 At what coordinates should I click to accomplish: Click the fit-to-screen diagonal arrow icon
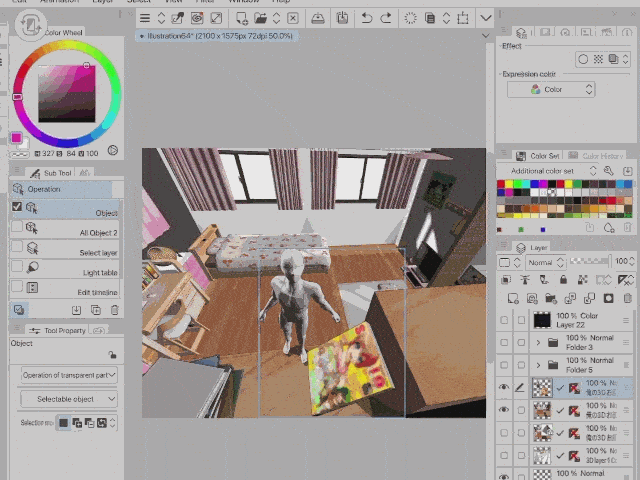click(216, 18)
